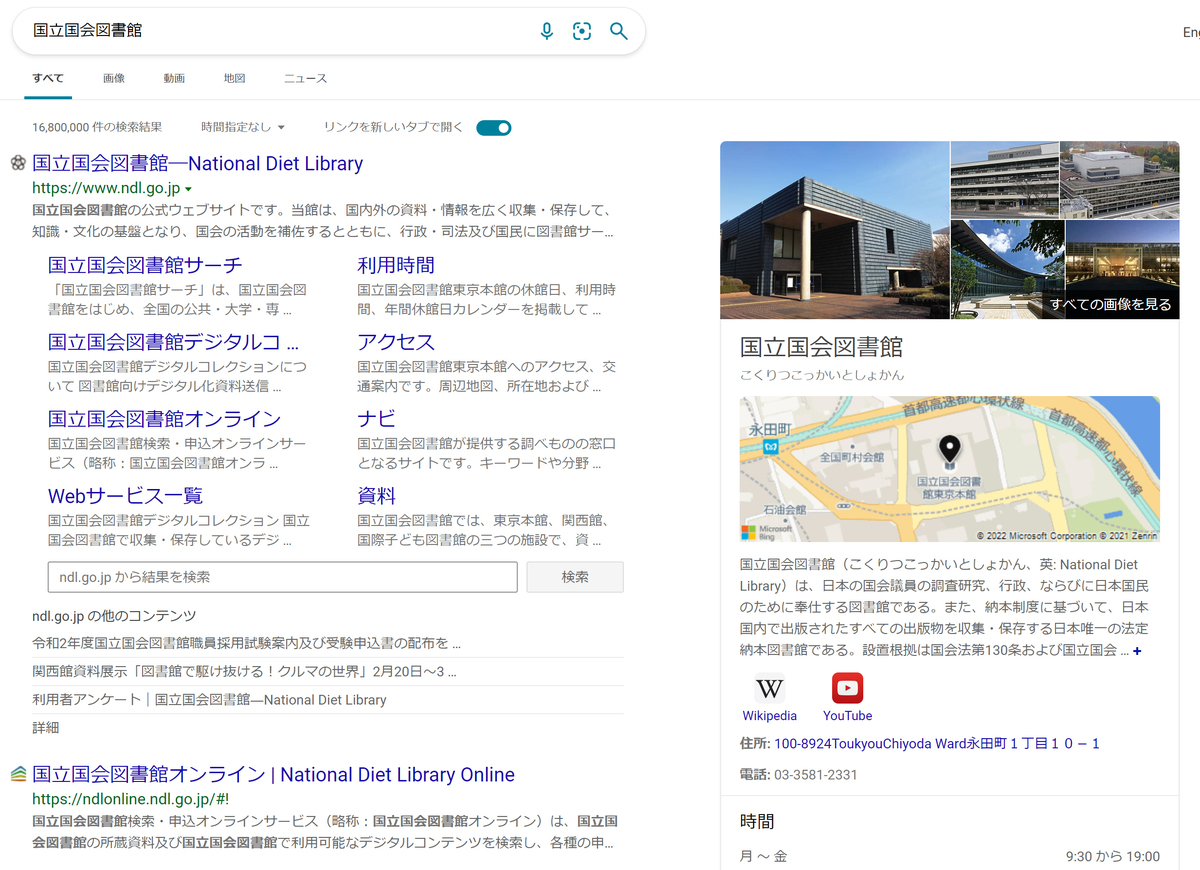Image resolution: width=1200 pixels, height=870 pixels.
Task: Click NDL Online result favicon
Action: (18, 774)
